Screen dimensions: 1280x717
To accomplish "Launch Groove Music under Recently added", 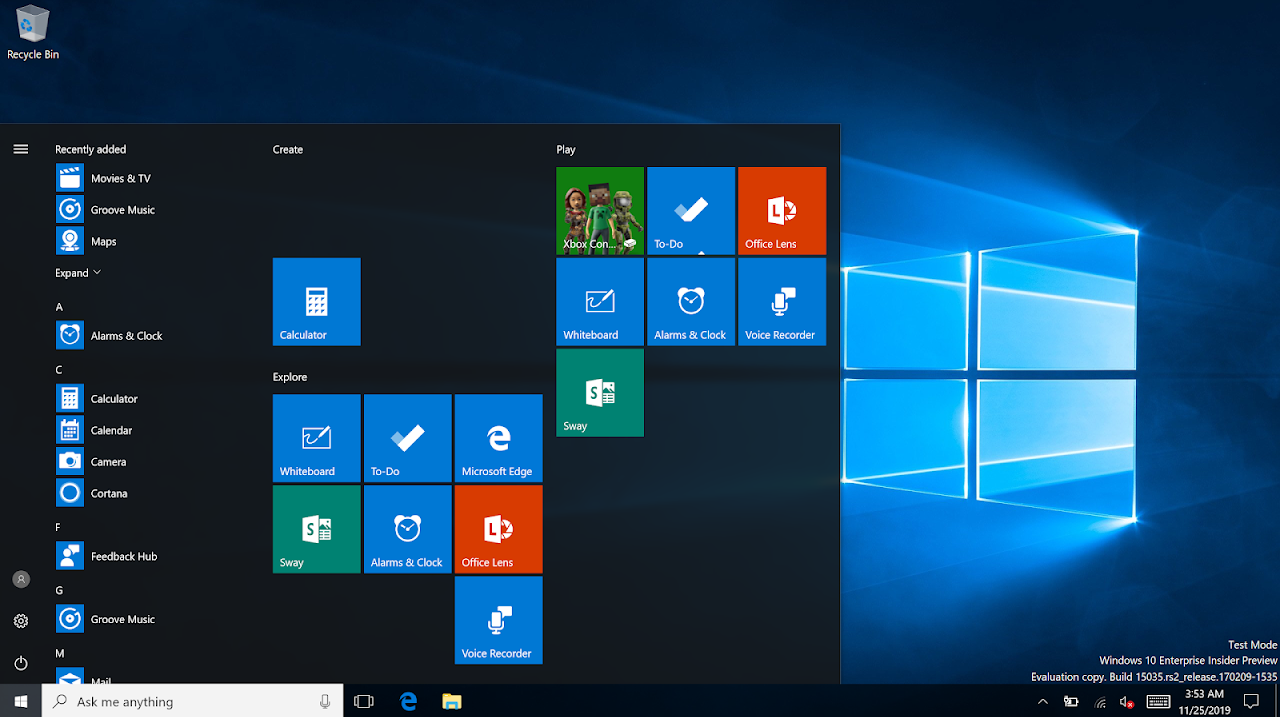I will point(146,210).
